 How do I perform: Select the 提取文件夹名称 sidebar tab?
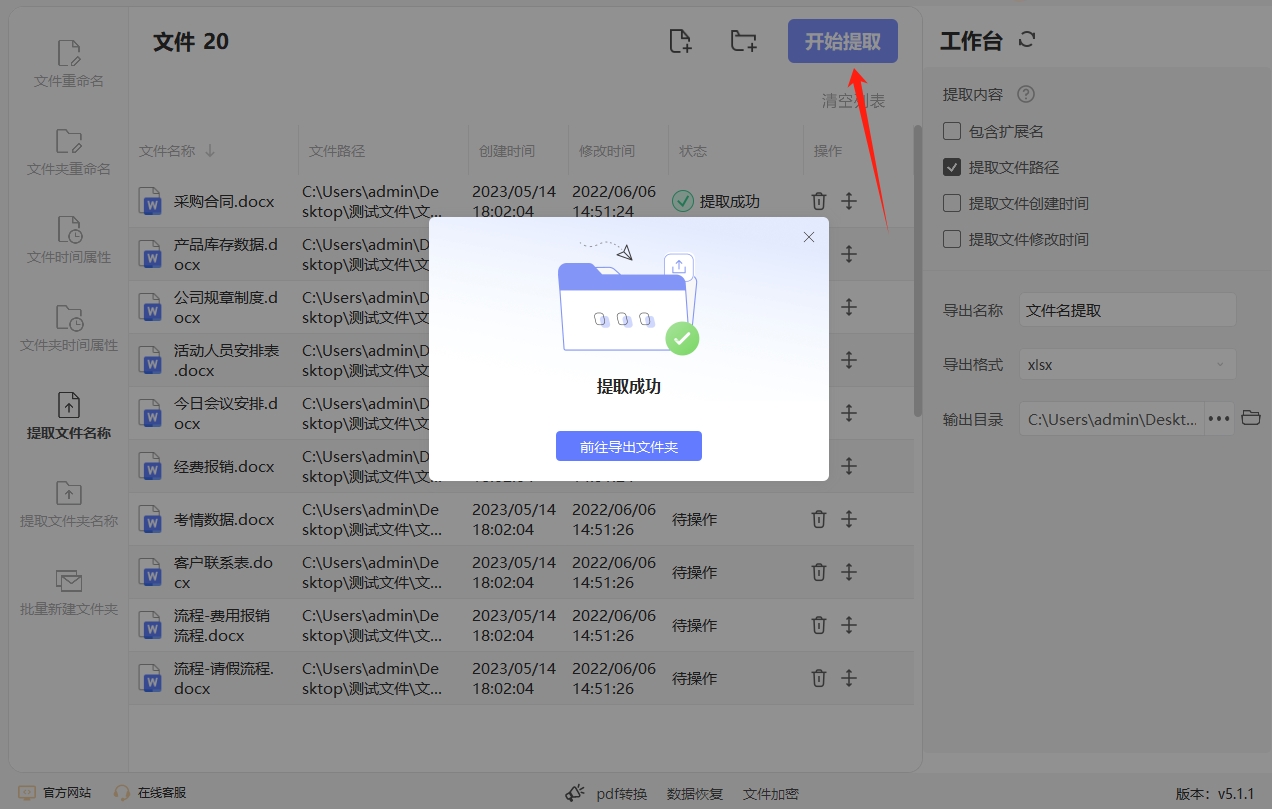point(69,504)
